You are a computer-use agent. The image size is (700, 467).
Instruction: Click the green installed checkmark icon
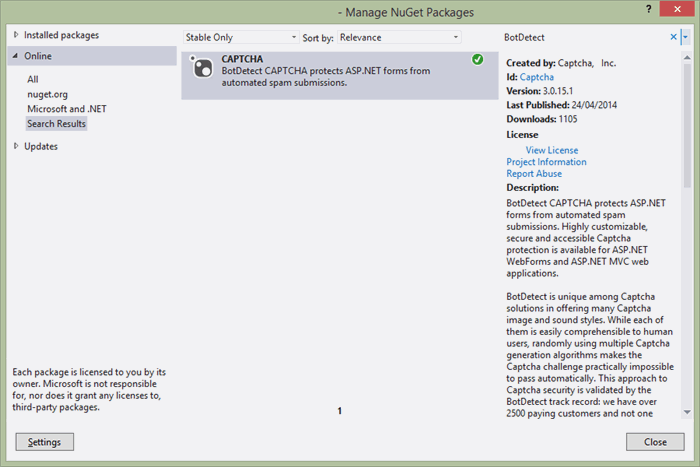click(477, 59)
